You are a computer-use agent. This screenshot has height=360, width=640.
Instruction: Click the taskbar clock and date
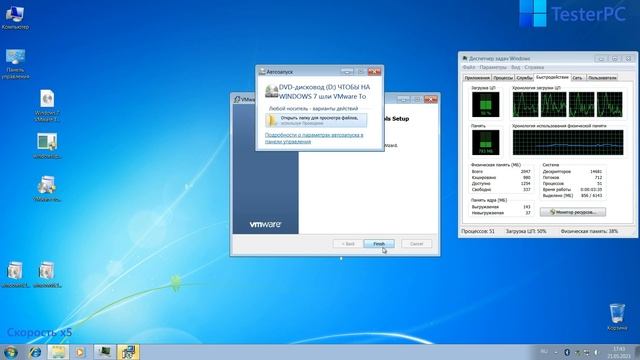(619, 352)
